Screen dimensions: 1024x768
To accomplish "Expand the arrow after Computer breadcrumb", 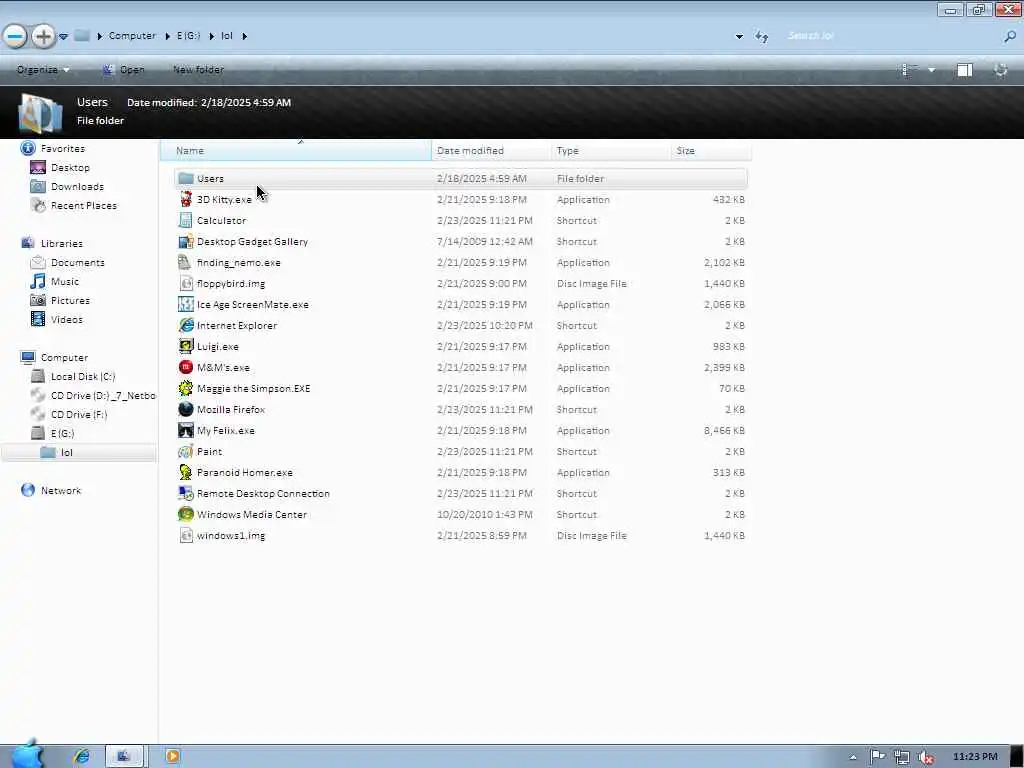I will pos(167,36).
